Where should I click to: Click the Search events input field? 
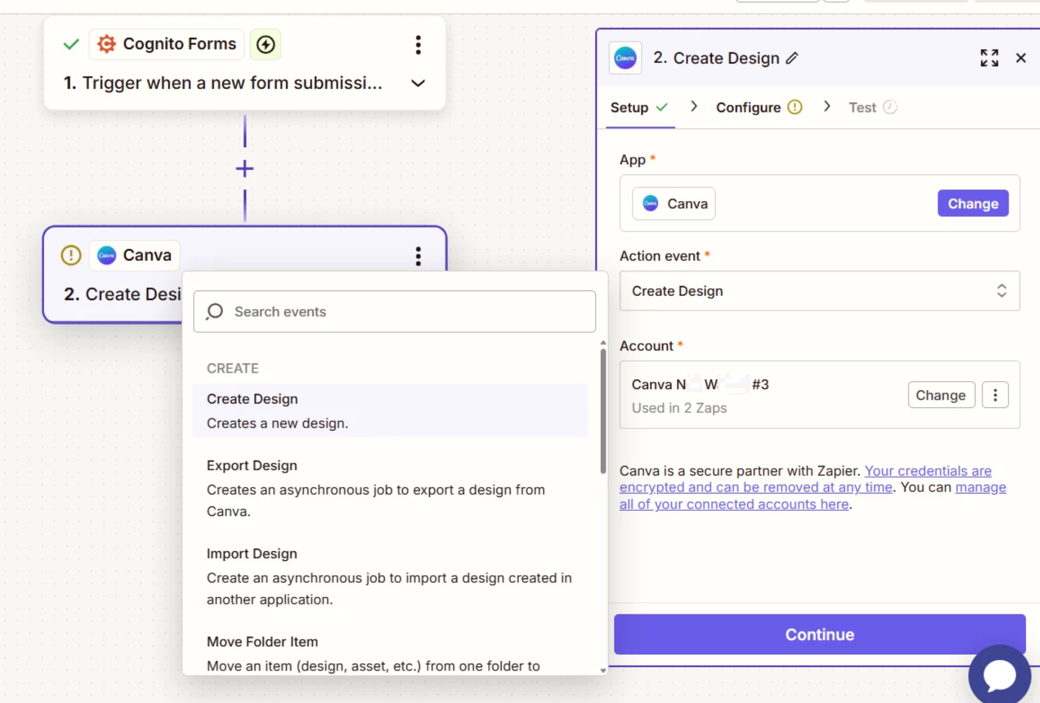395,312
